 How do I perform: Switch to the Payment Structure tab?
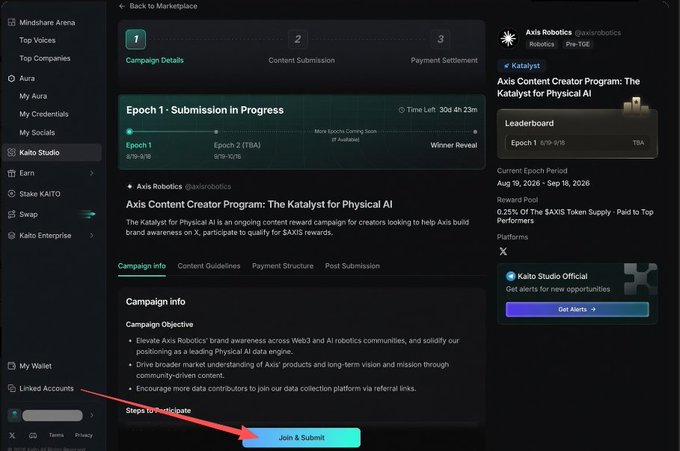pyautogui.click(x=282, y=266)
